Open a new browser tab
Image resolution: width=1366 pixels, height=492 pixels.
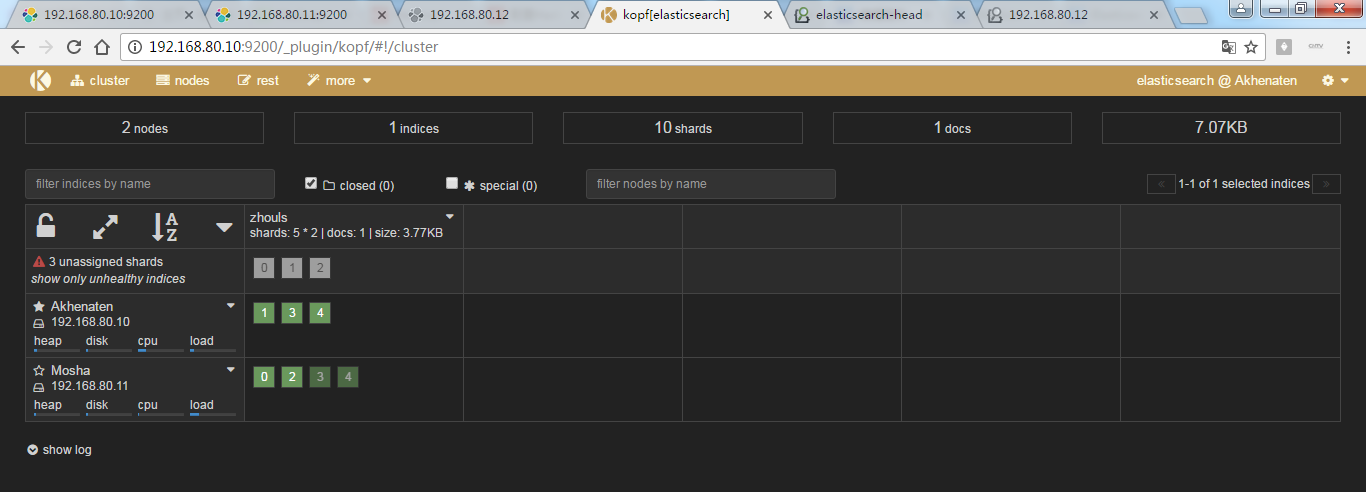click(x=1190, y=16)
